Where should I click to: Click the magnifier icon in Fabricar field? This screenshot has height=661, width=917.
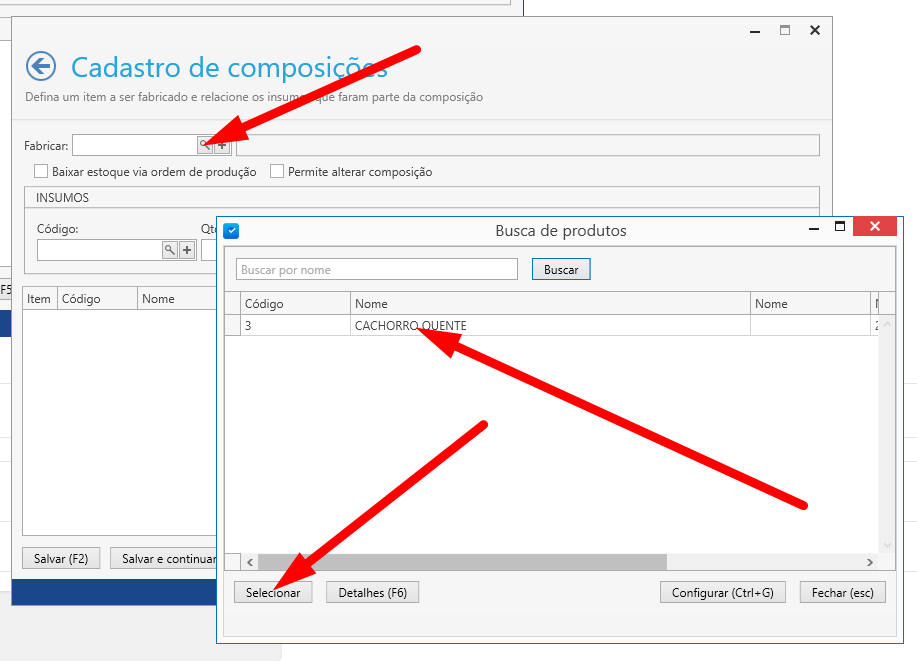[x=204, y=146]
